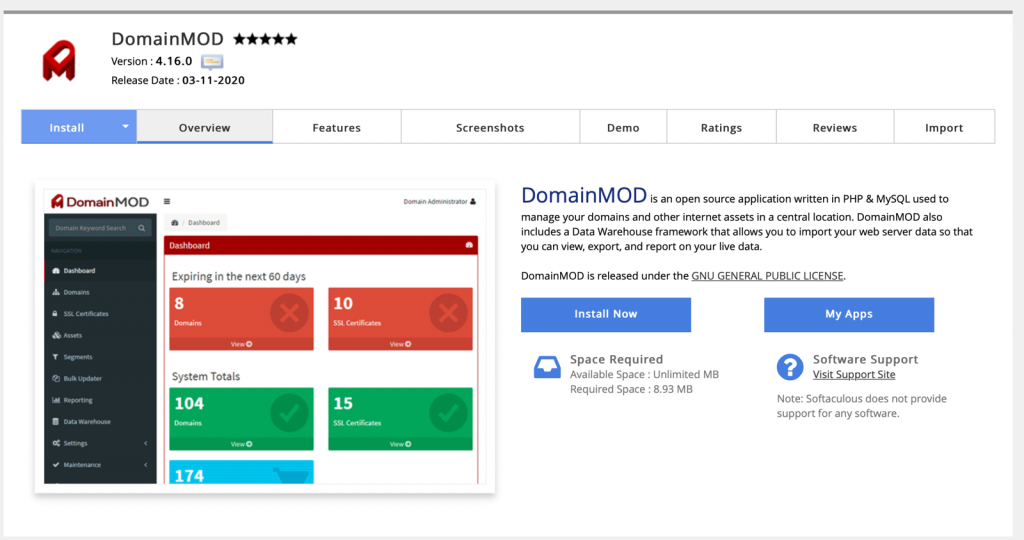This screenshot has width=1024, height=540.
Task: Open the Features tab
Action: tap(336, 127)
